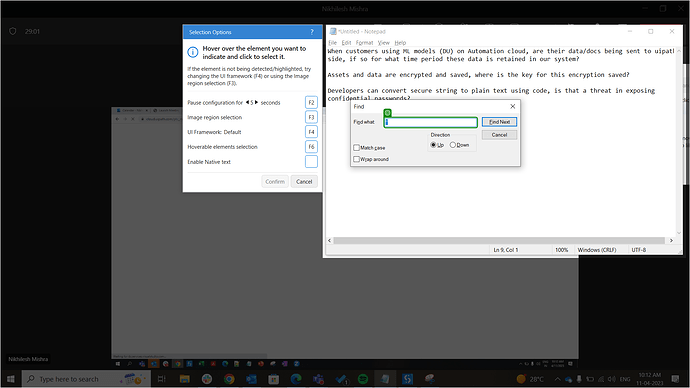The image size is (690, 388).
Task: Open File Explorer from taskbar
Action: pos(184,379)
